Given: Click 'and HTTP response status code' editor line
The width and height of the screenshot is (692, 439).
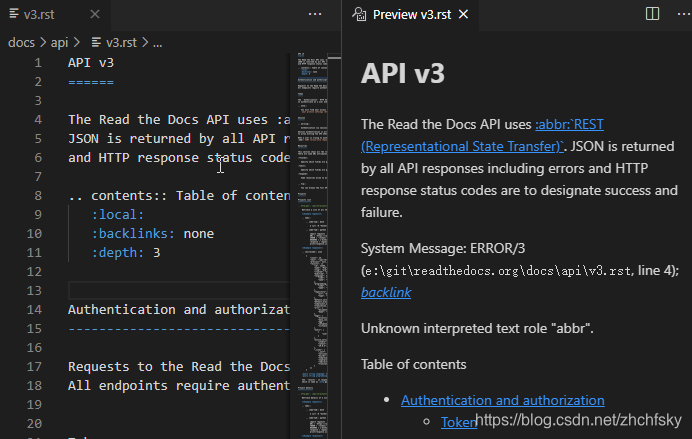Looking at the screenshot, I should tap(179, 158).
